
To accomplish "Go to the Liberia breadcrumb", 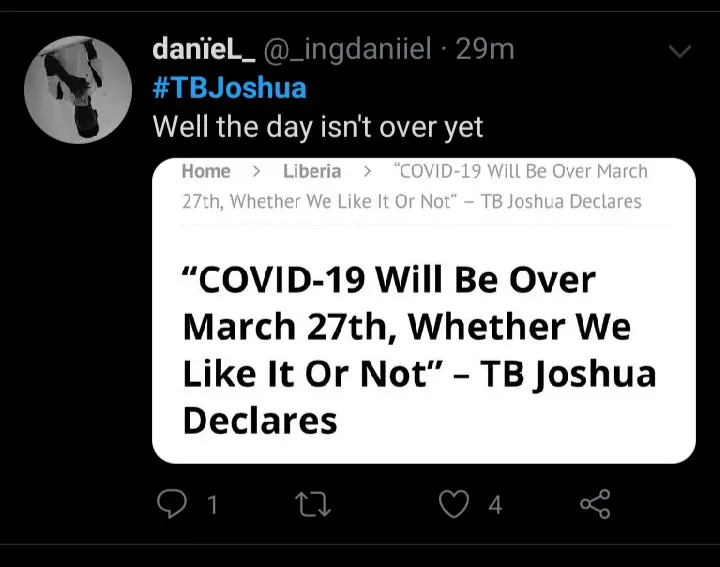I will [x=312, y=171].
